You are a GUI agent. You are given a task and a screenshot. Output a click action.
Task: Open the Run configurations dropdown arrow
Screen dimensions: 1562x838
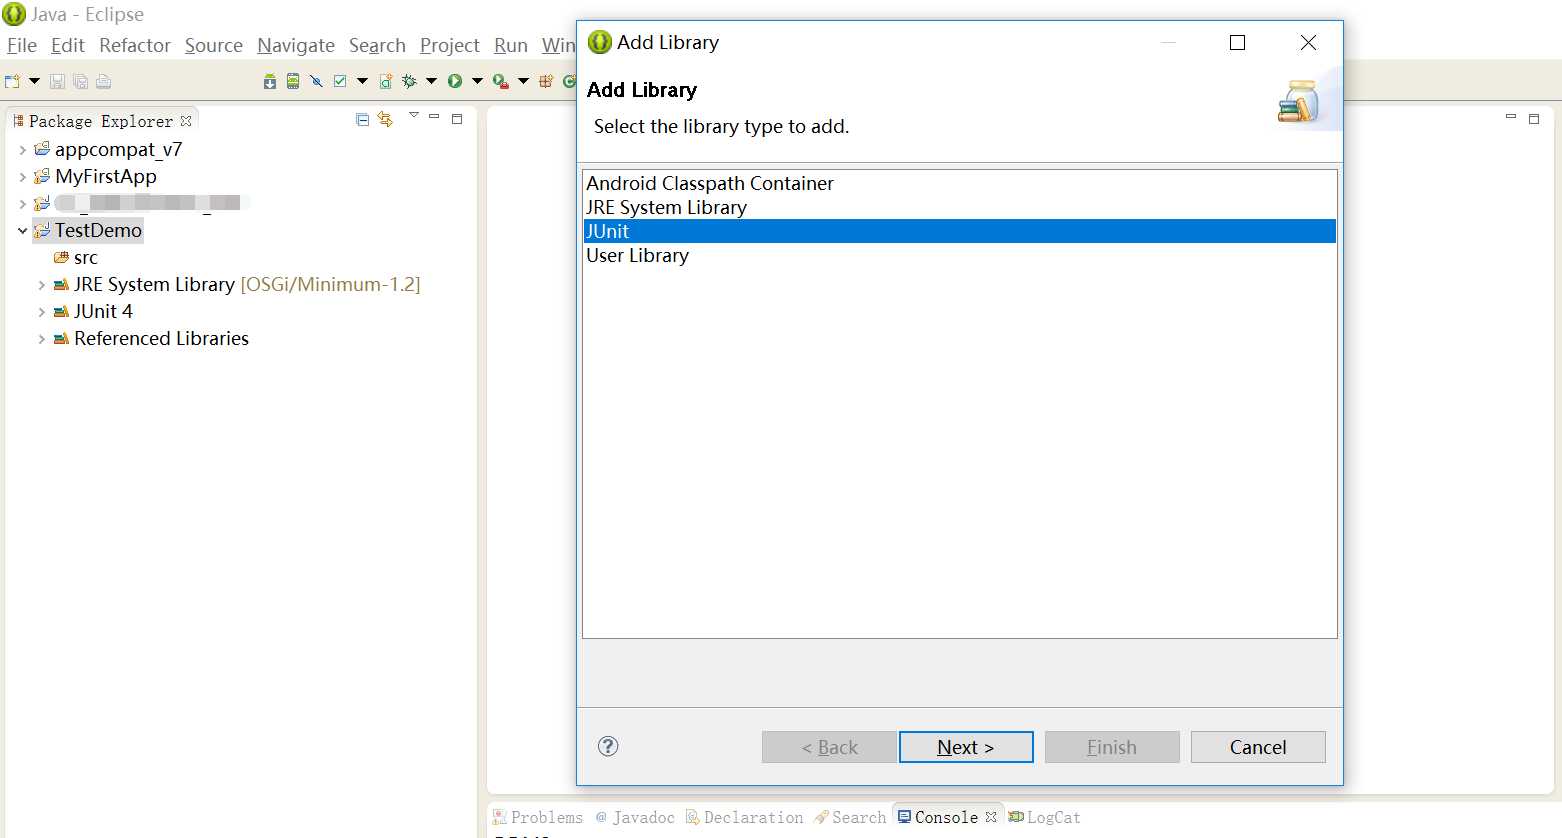coord(477,81)
